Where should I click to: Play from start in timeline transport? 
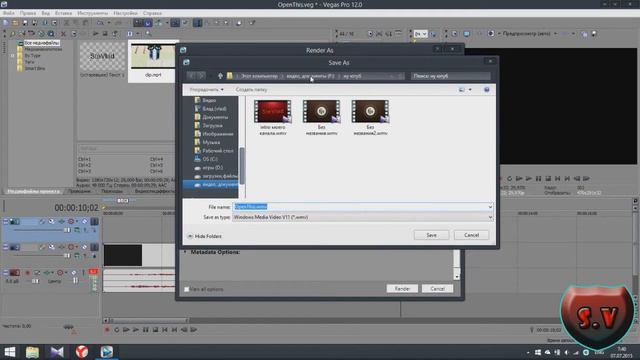pyautogui.click(x=126, y=330)
